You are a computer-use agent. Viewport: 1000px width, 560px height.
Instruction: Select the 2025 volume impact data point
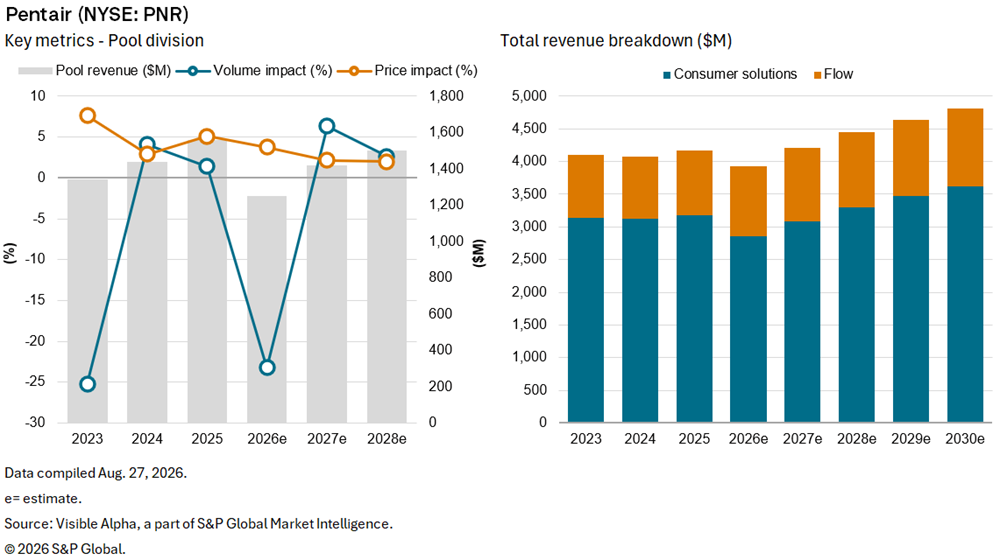[x=207, y=166]
